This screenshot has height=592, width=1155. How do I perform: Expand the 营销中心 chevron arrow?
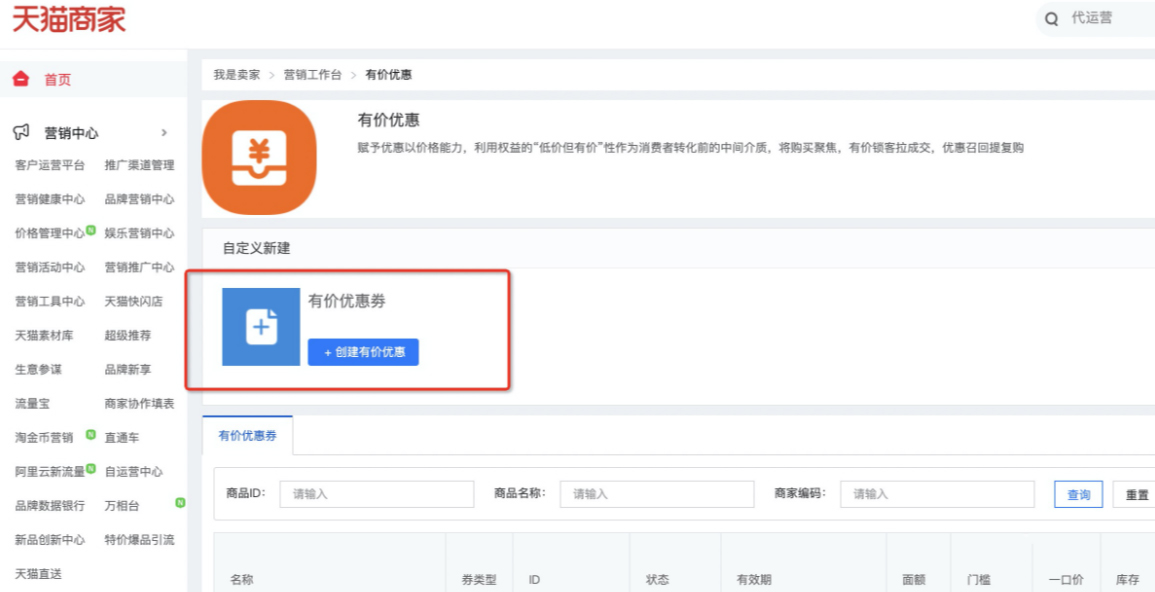pyautogui.click(x=164, y=133)
